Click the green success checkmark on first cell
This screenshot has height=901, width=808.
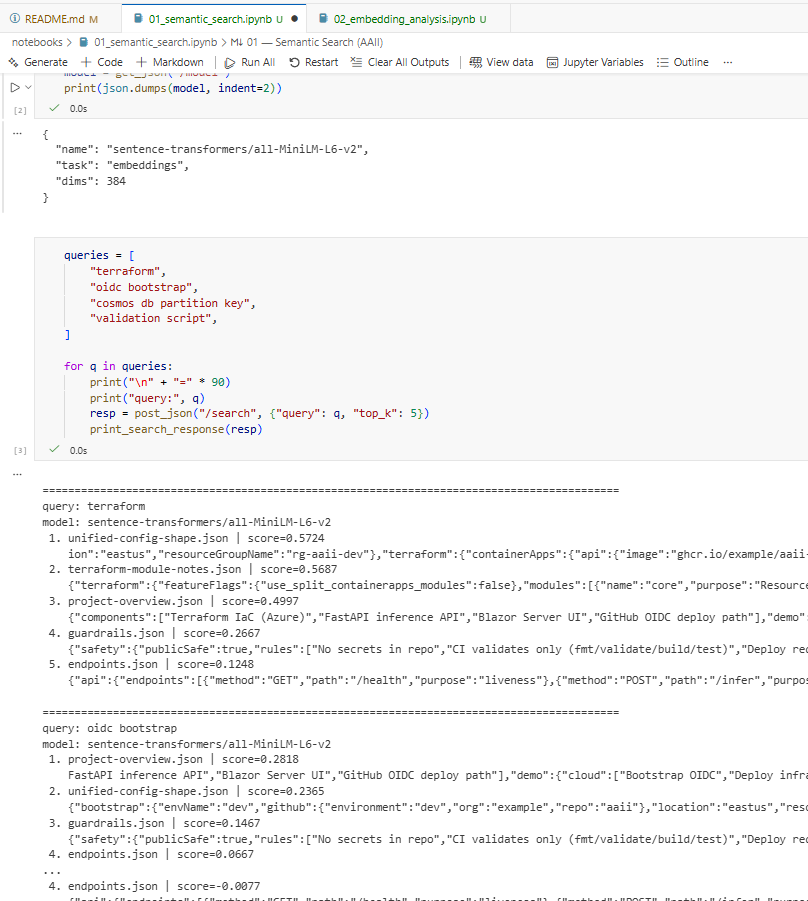coord(54,108)
